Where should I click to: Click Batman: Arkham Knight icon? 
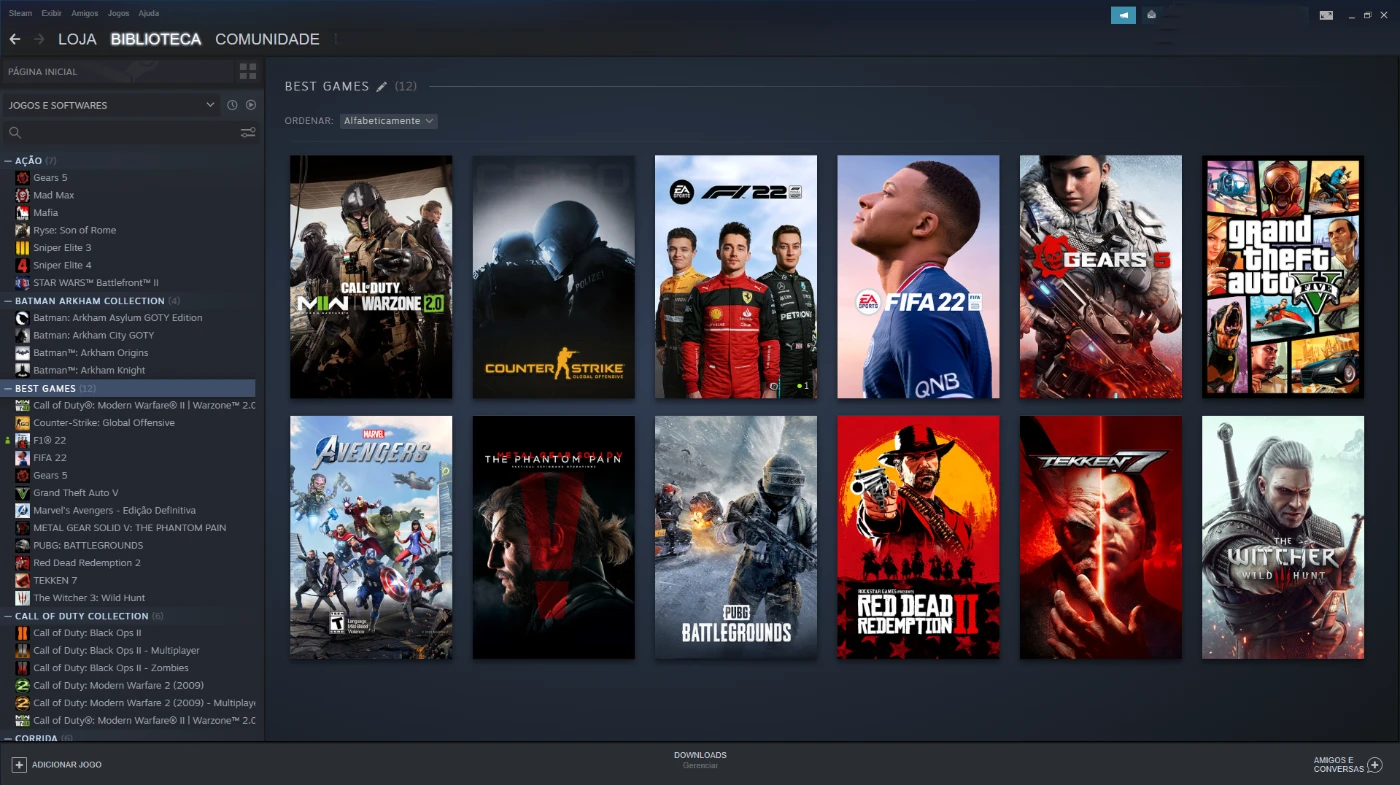[22, 370]
